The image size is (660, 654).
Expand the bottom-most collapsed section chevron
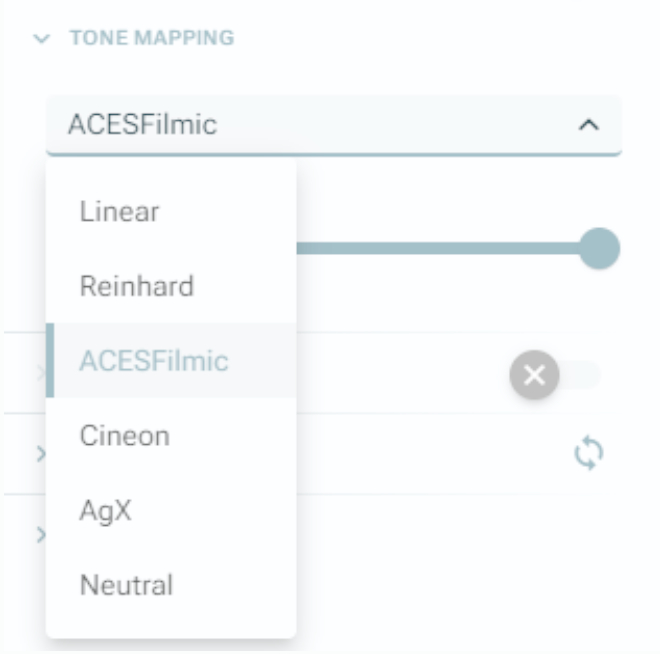(40, 534)
